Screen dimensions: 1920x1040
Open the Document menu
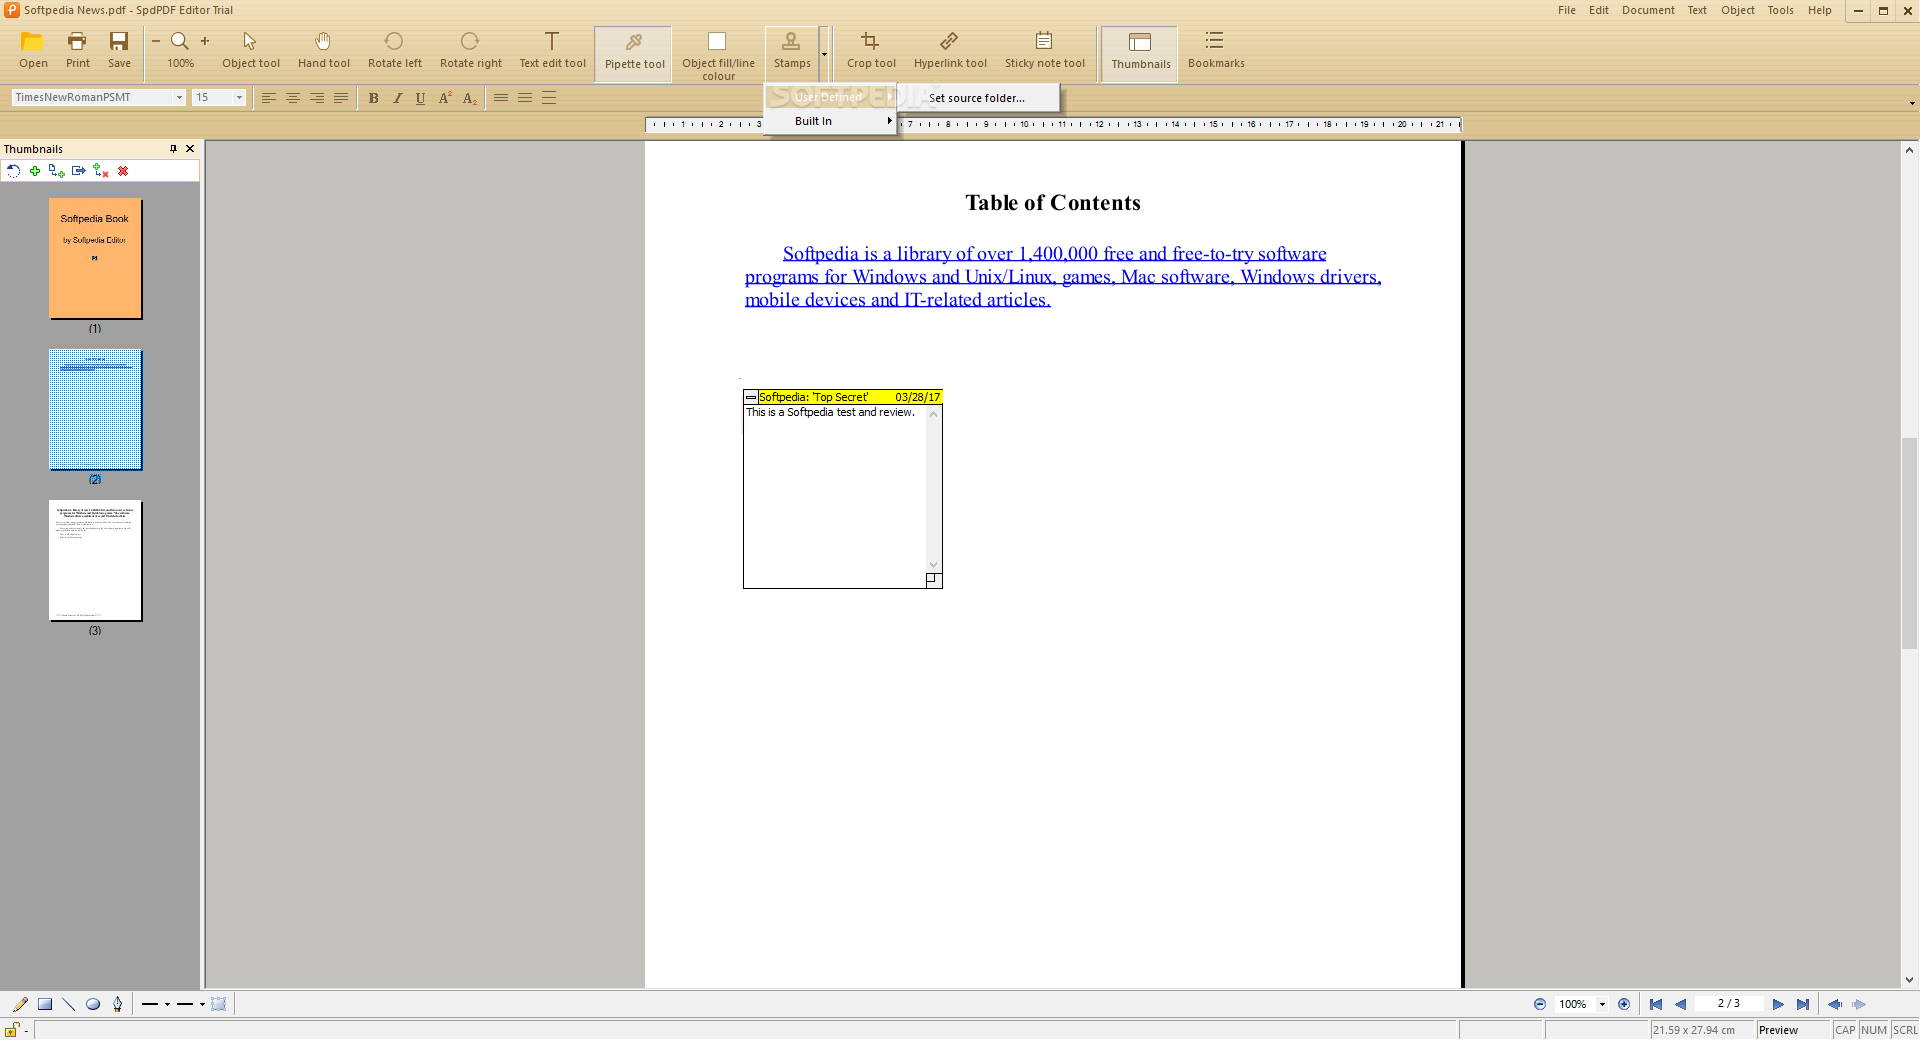1648,10
